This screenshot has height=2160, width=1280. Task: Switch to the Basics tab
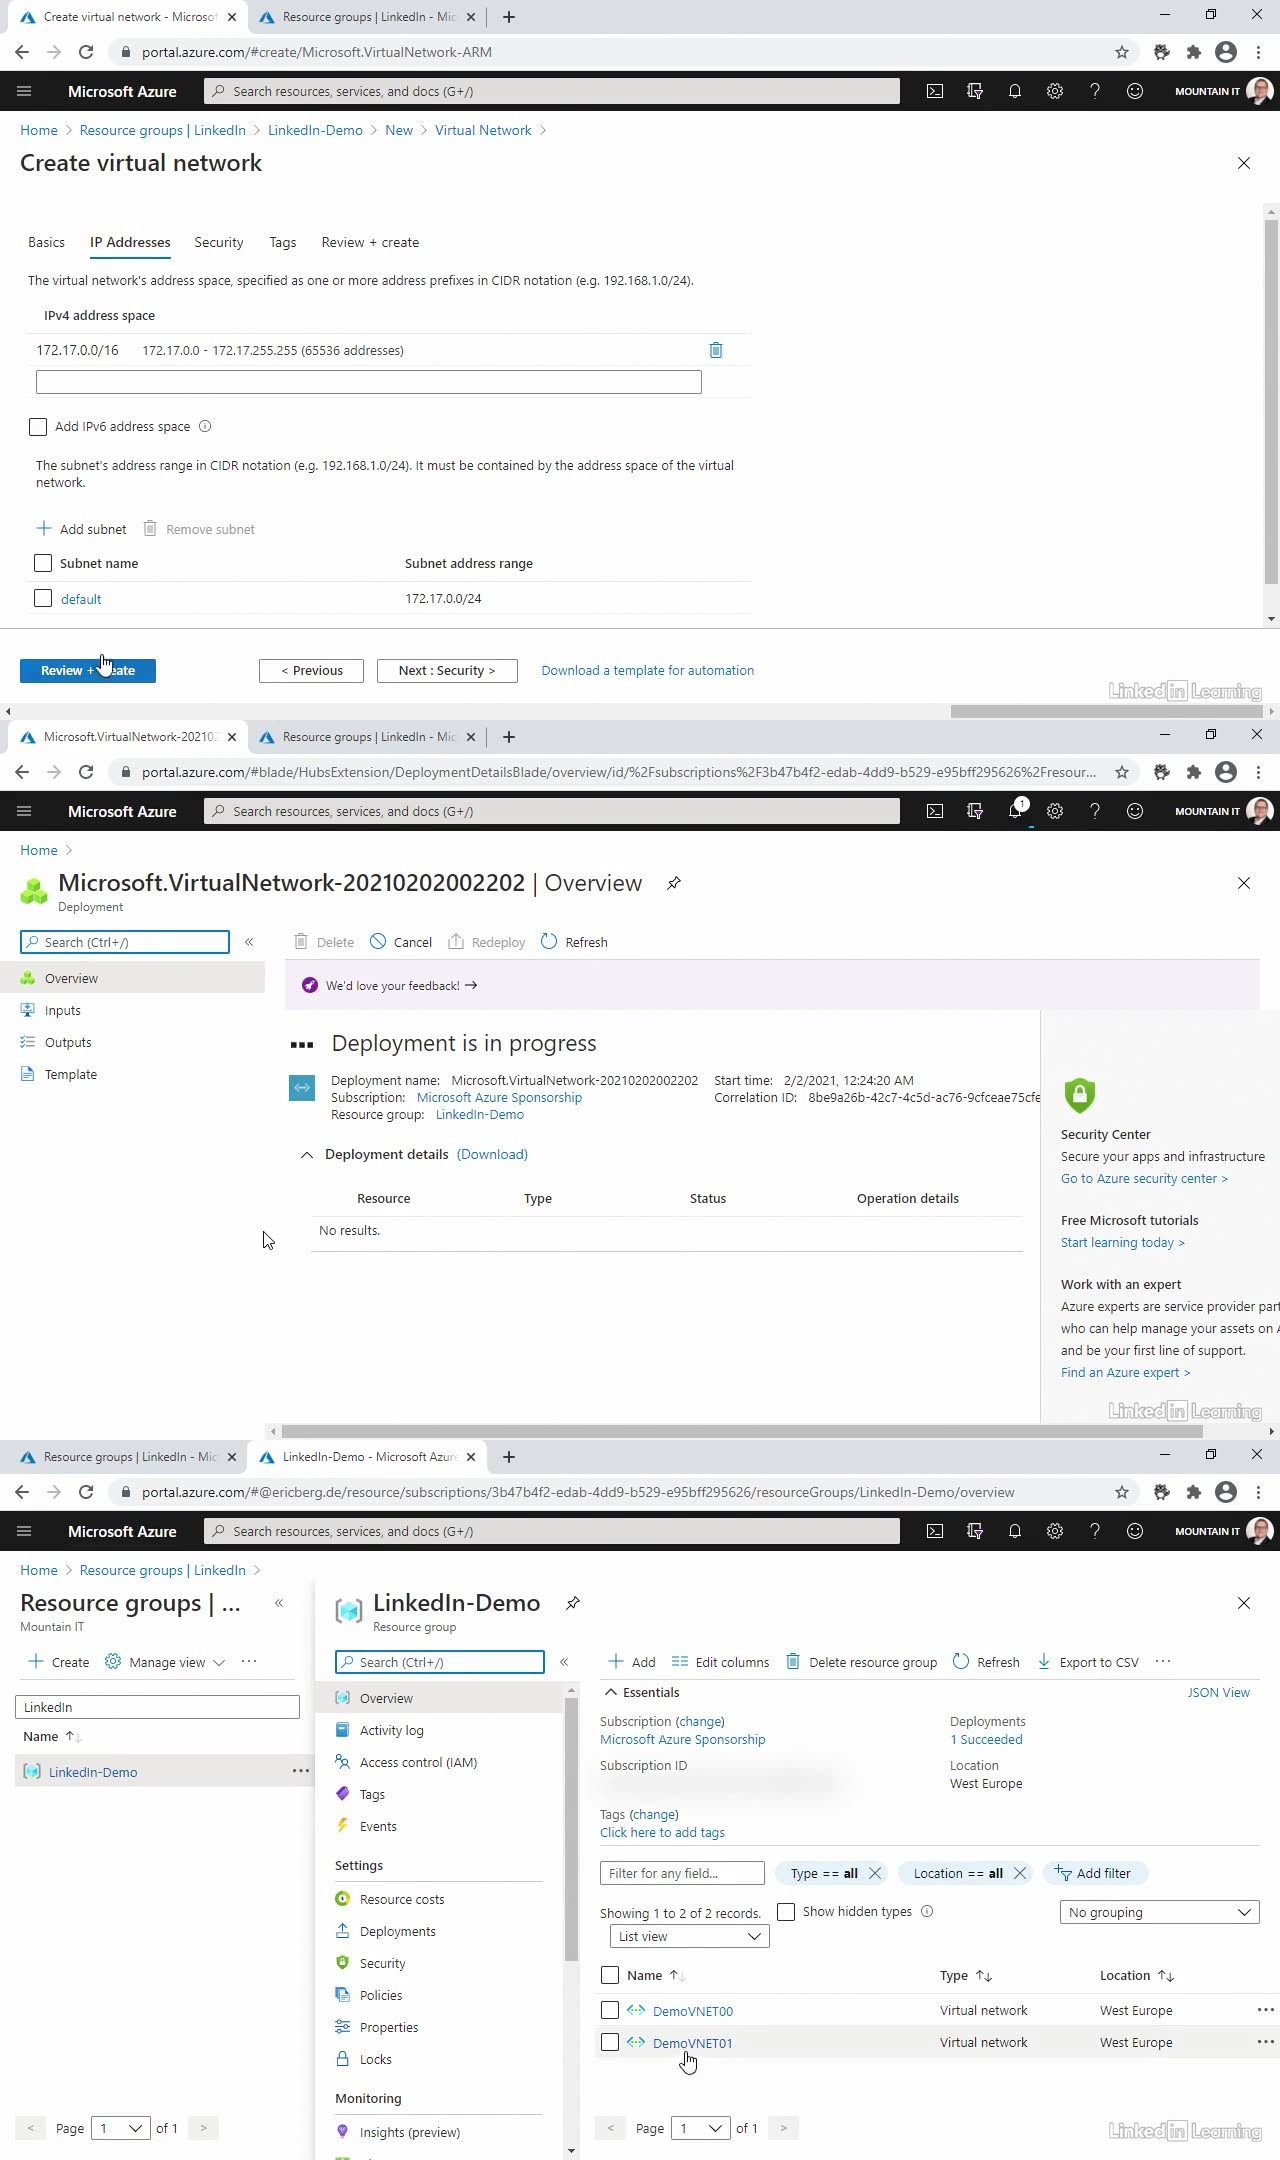(46, 242)
